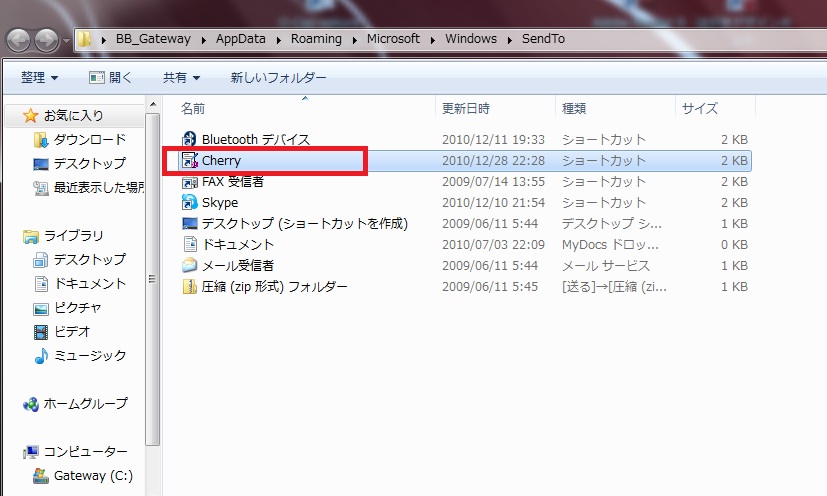Click the Skype file name
This screenshot has height=496, width=827.
pos(220,203)
